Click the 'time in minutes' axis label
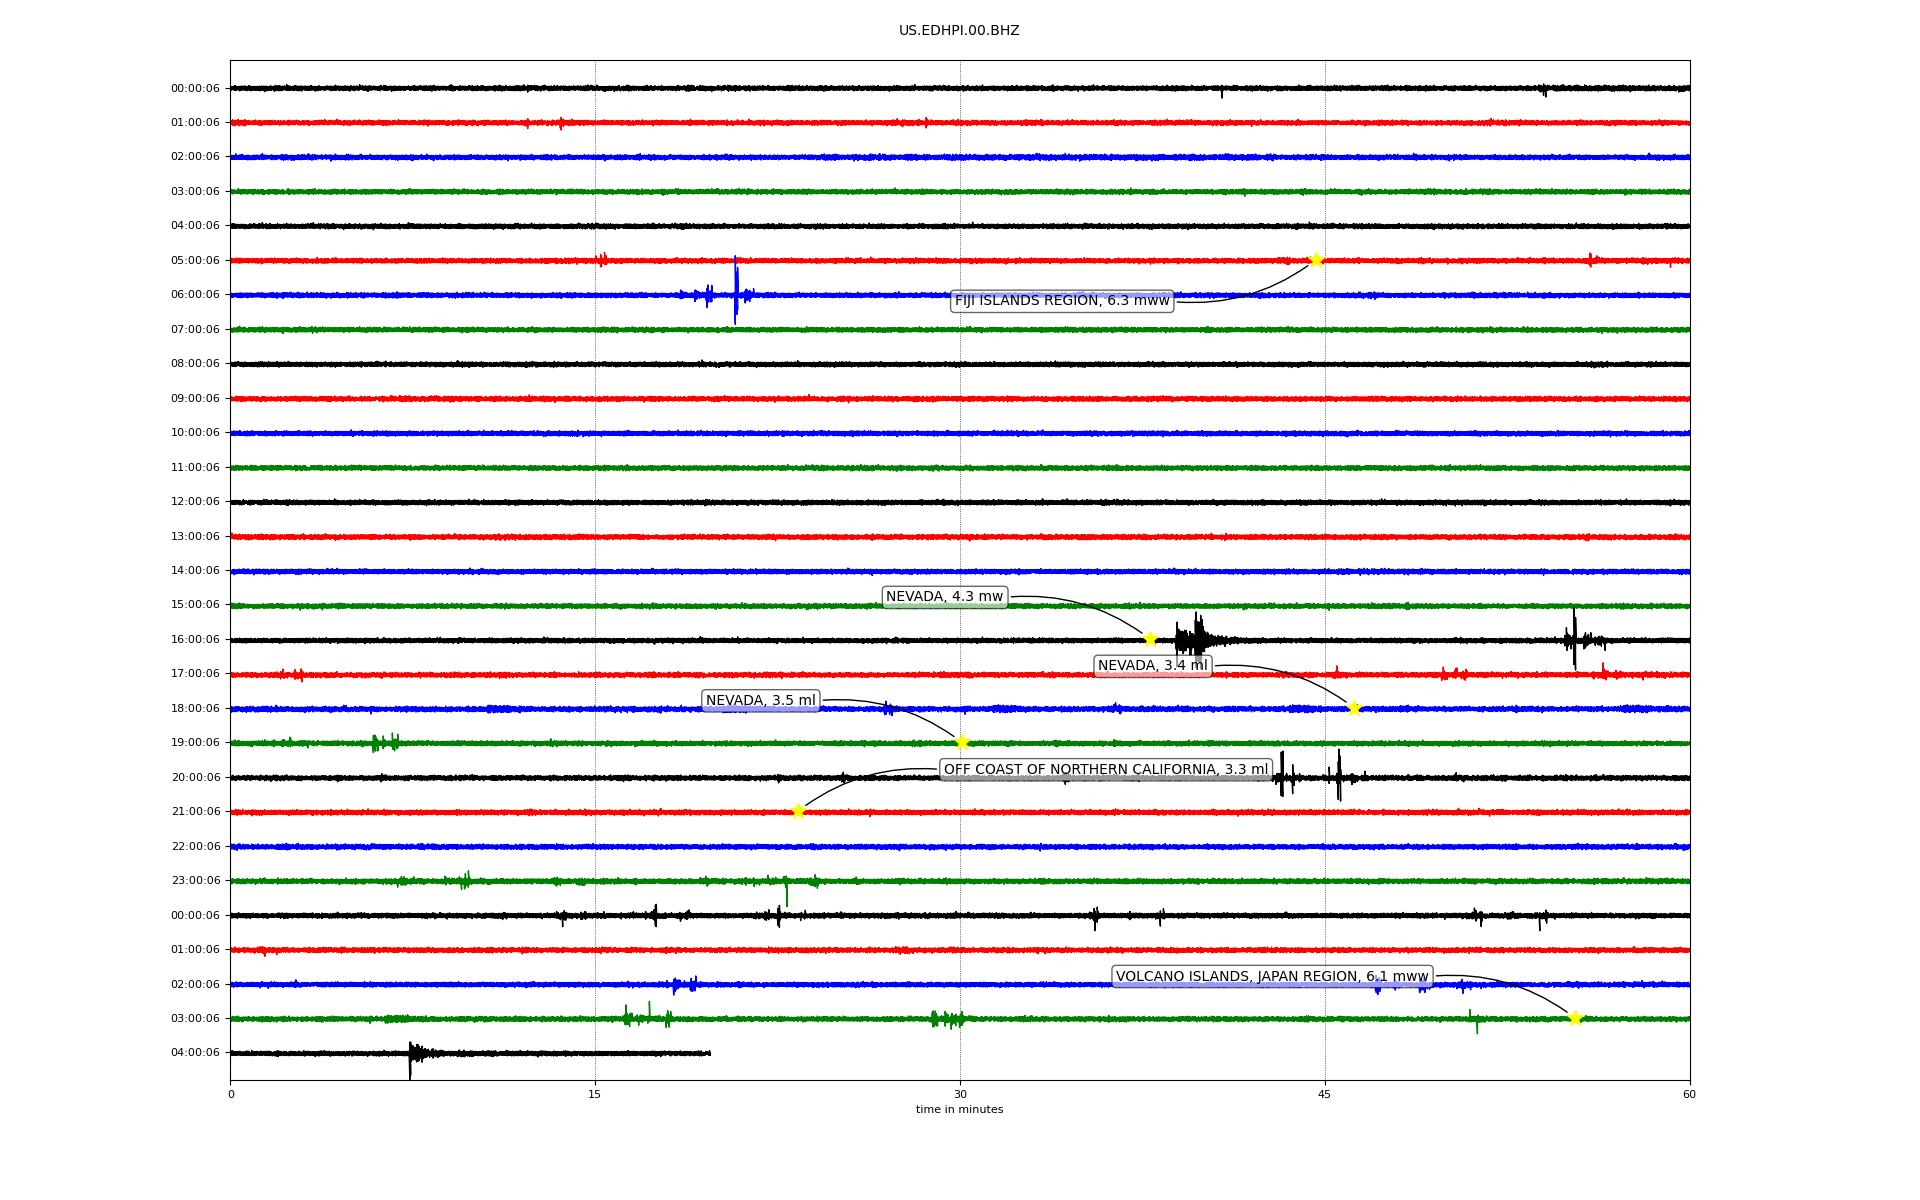 [x=959, y=1110]
